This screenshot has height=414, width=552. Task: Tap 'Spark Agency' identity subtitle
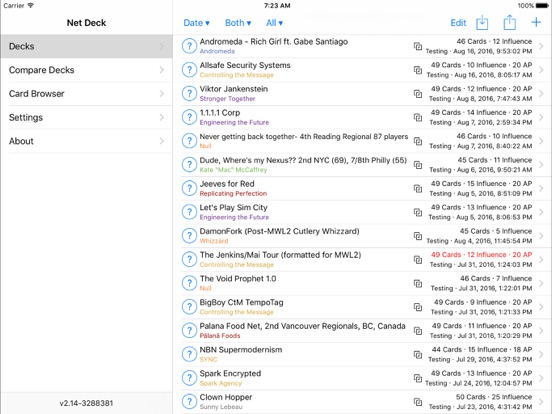click(220, 383)
